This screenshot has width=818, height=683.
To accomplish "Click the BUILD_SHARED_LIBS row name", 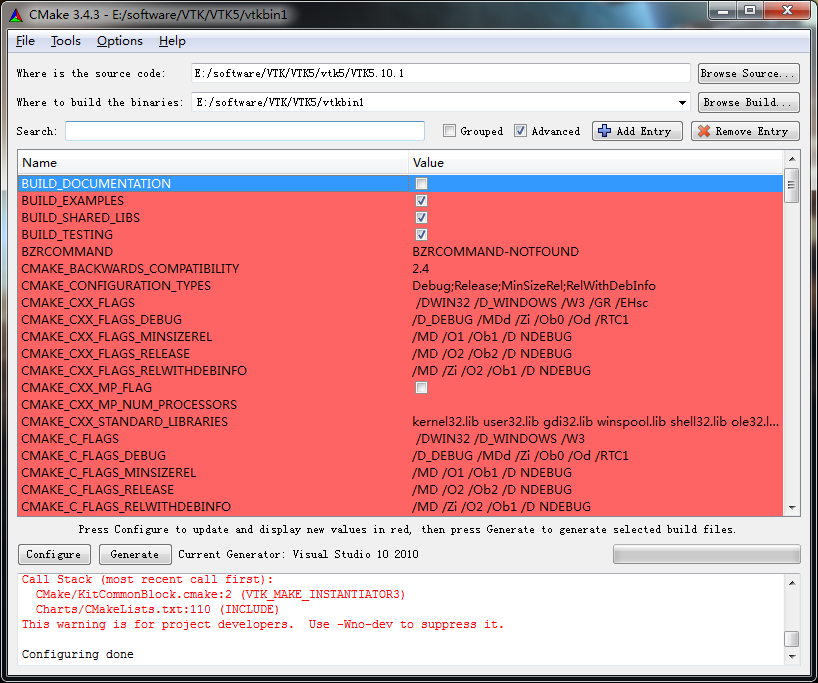I will pyautogui.click(x=80, y=218).
